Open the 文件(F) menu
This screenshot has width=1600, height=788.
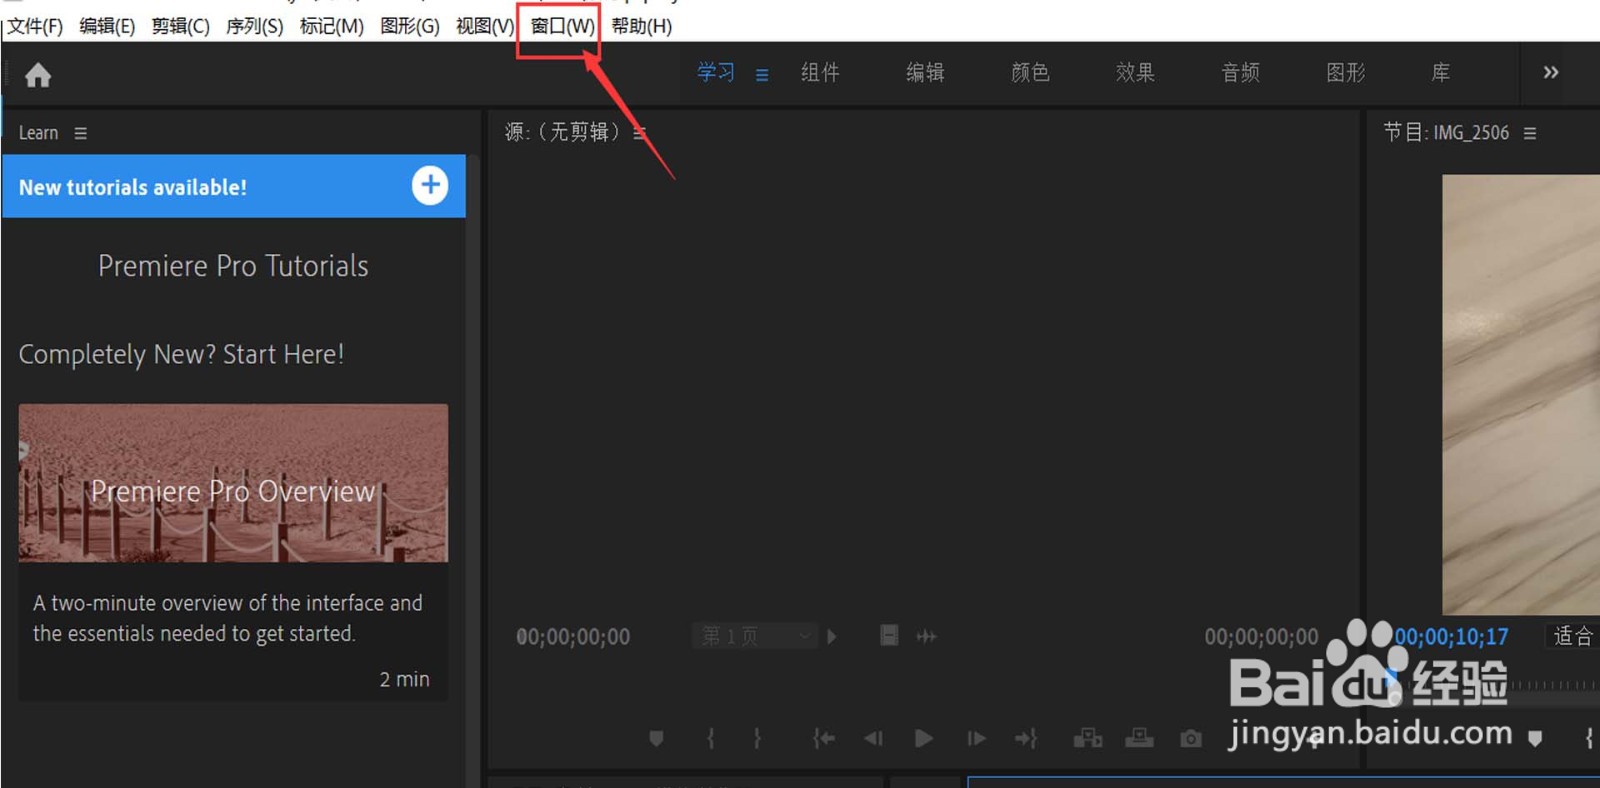point(35,26)
